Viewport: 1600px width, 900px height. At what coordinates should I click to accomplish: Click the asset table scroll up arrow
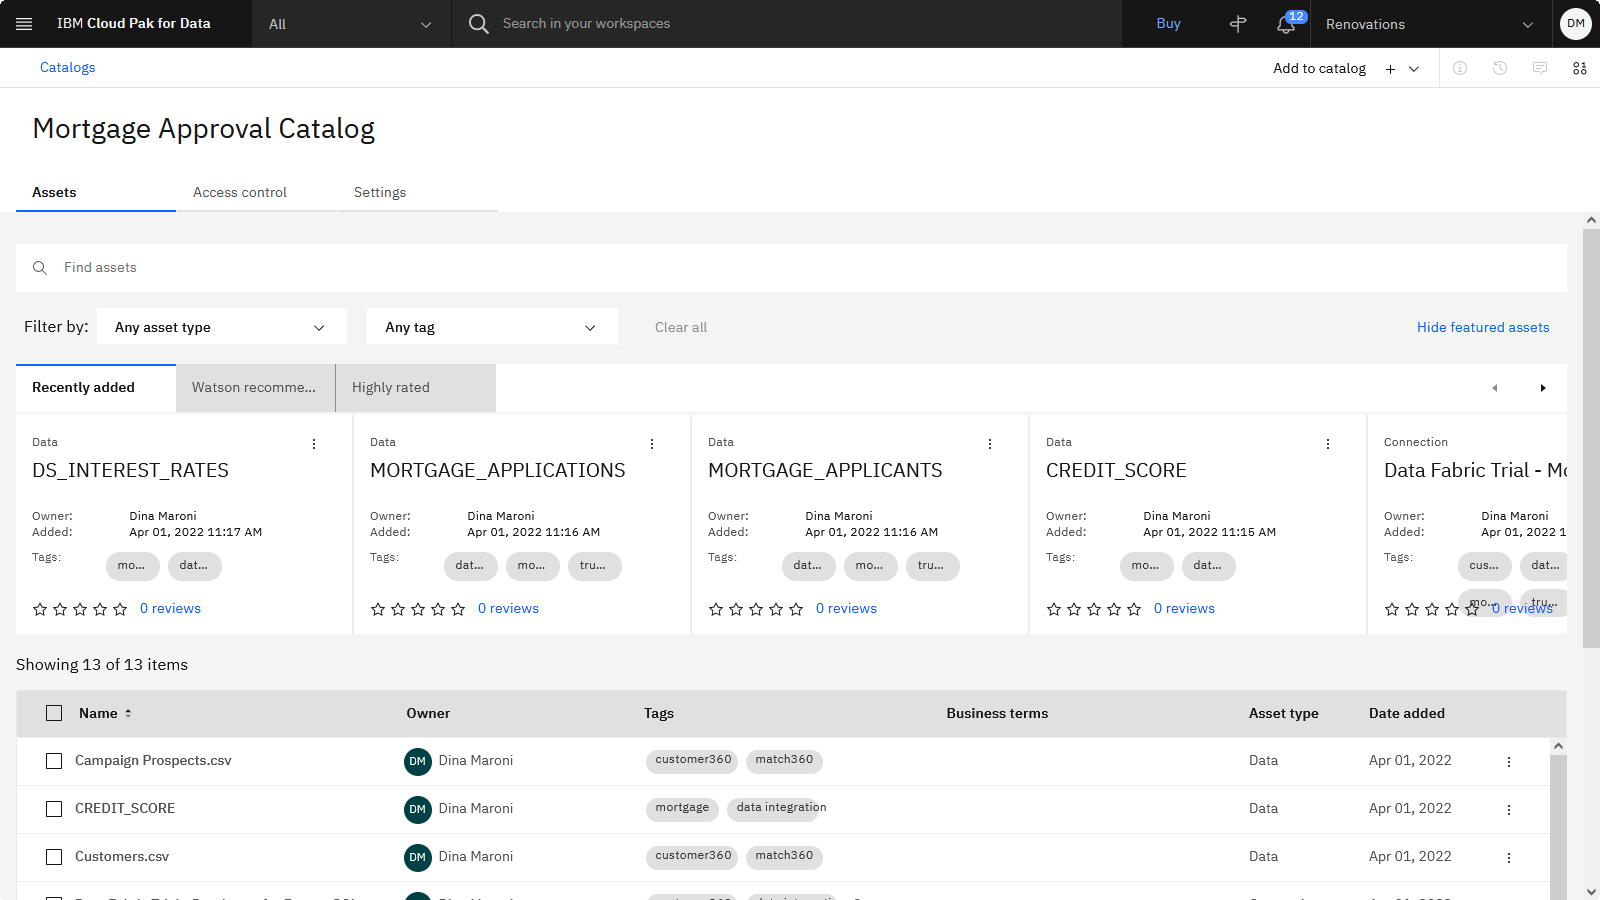pyautogui.click(x=1558, y=746)
